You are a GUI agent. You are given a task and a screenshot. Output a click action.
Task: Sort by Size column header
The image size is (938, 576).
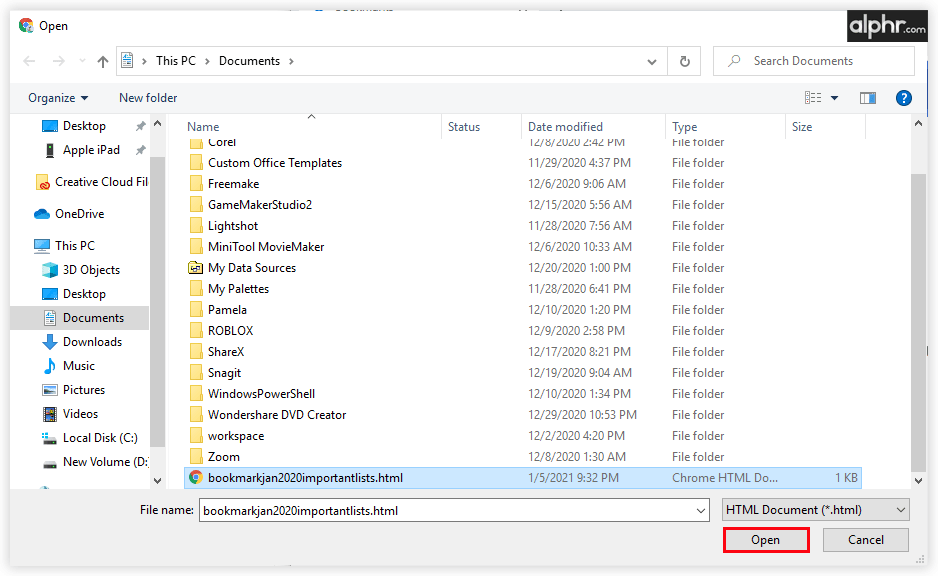click(802, 127)
